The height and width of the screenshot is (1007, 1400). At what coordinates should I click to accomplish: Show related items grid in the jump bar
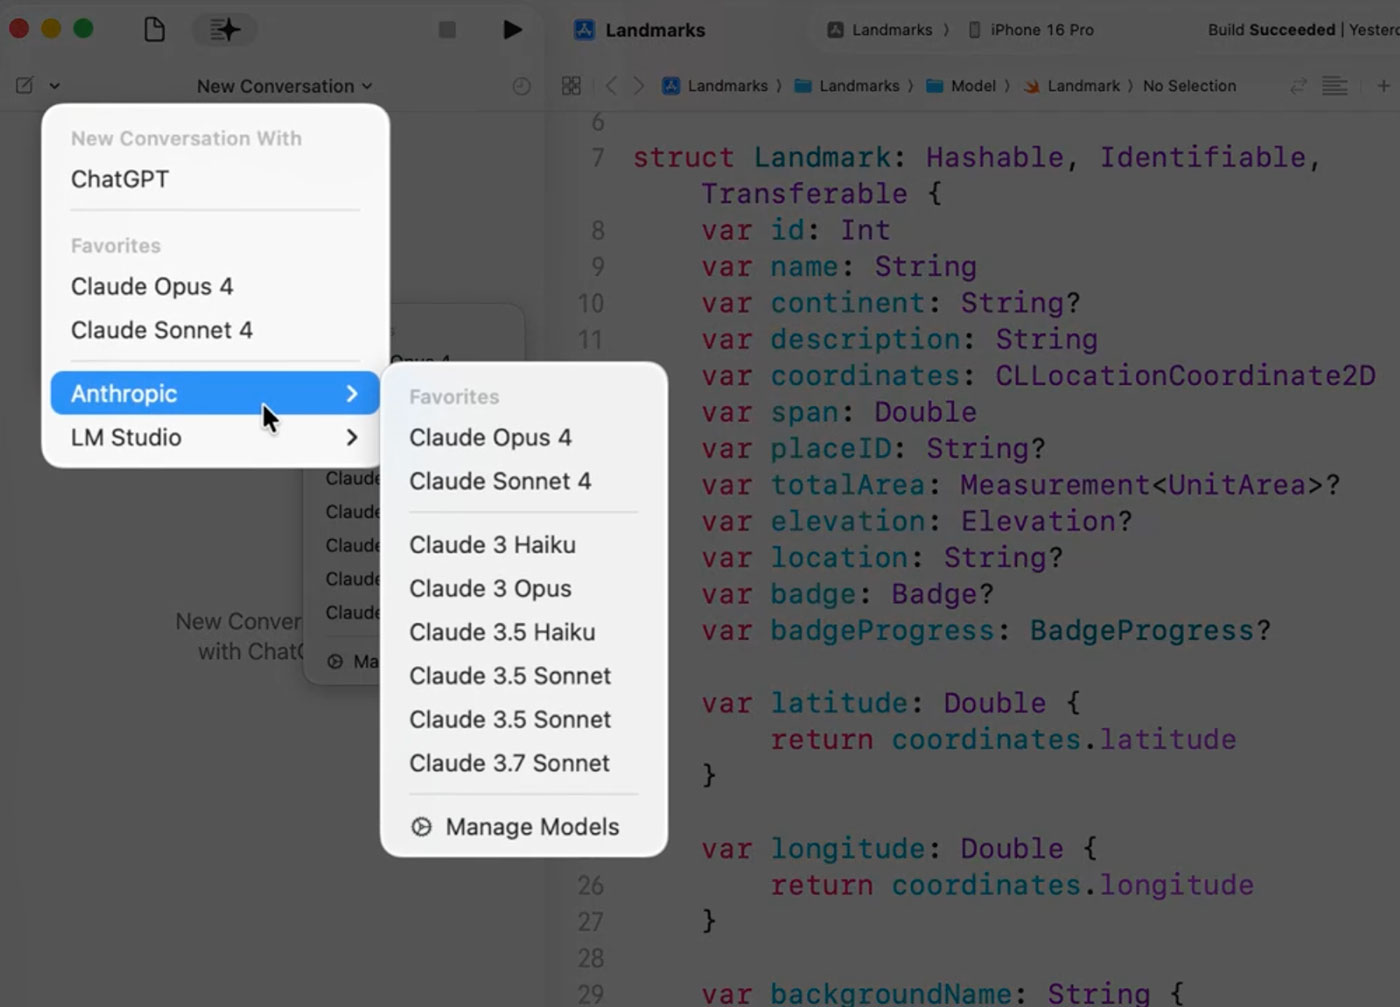click(x=571, y=85)
